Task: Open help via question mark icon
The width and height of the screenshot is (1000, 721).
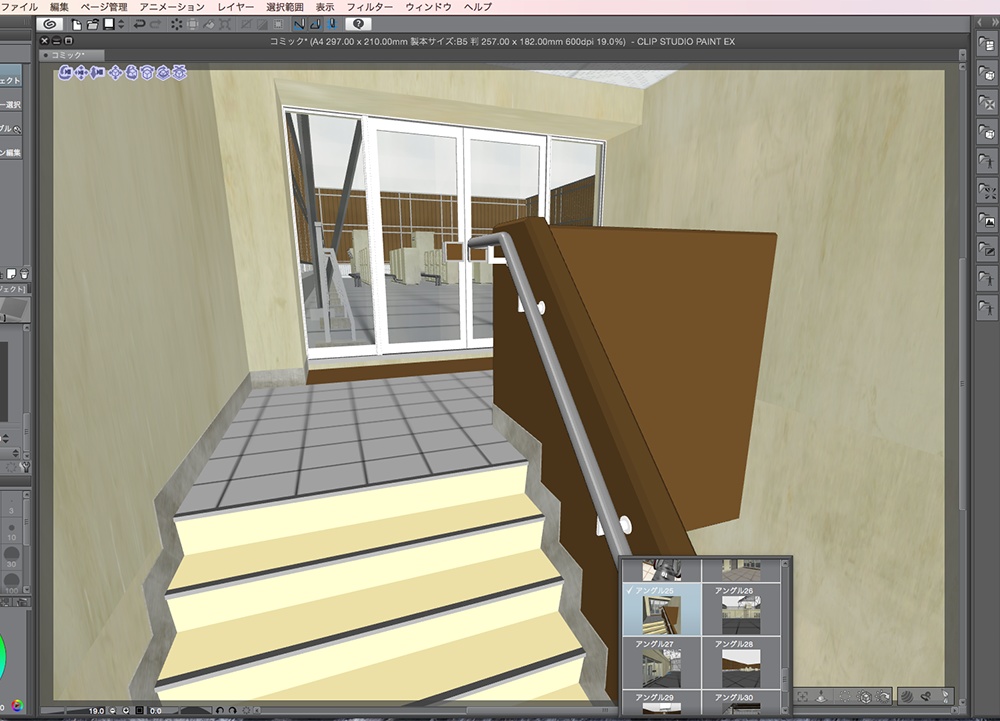Action: 358,24
